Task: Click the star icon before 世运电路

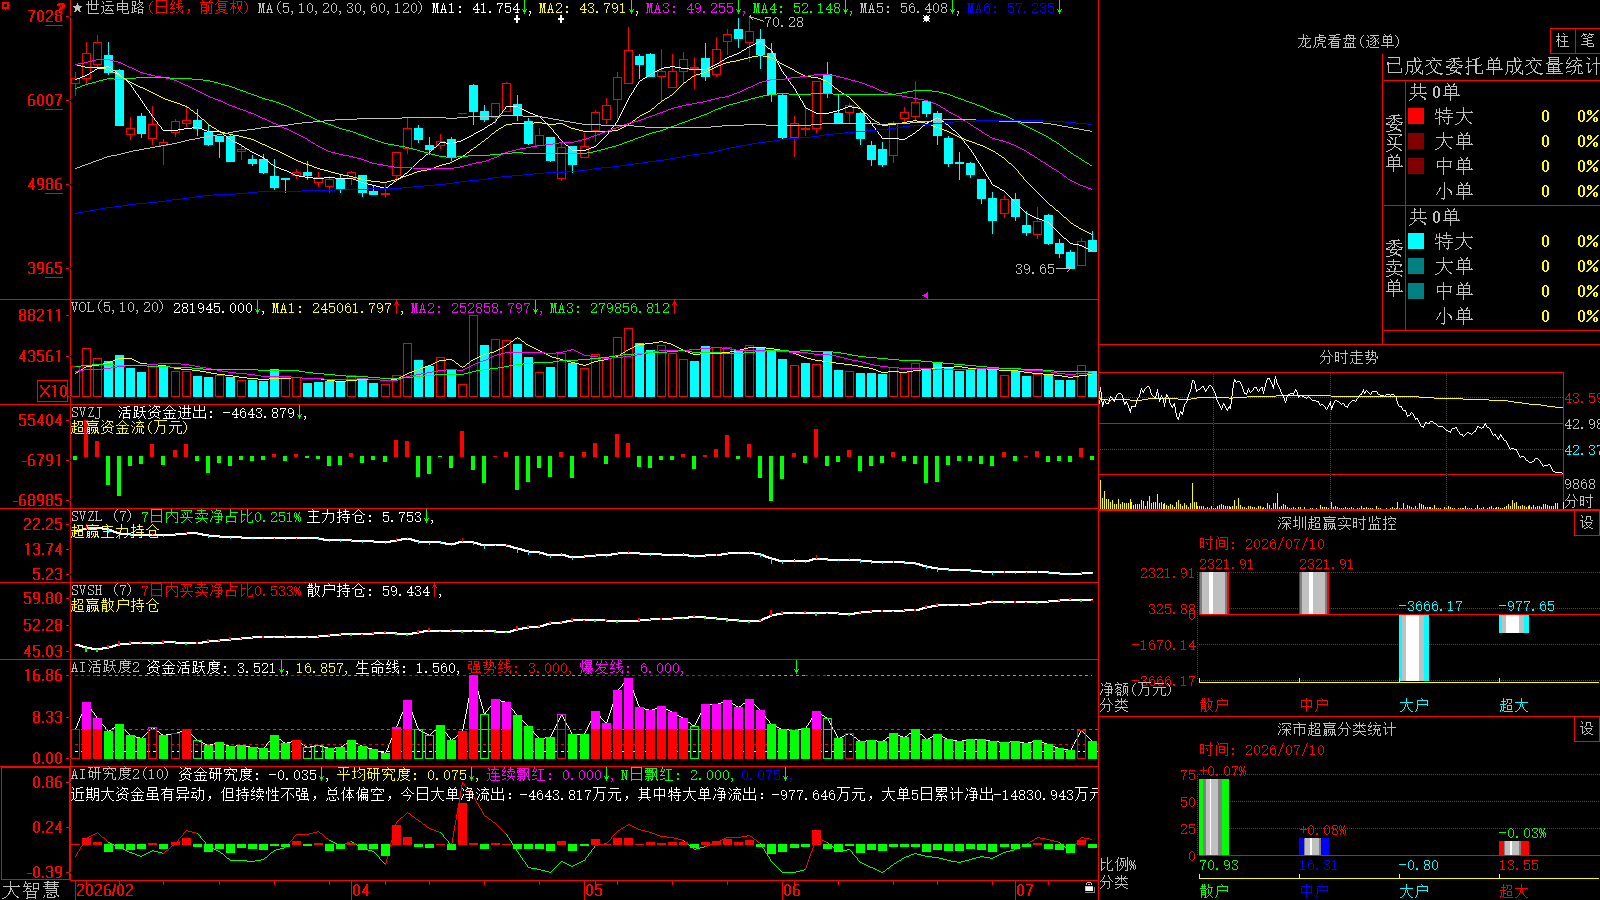Action: [77, 8]
